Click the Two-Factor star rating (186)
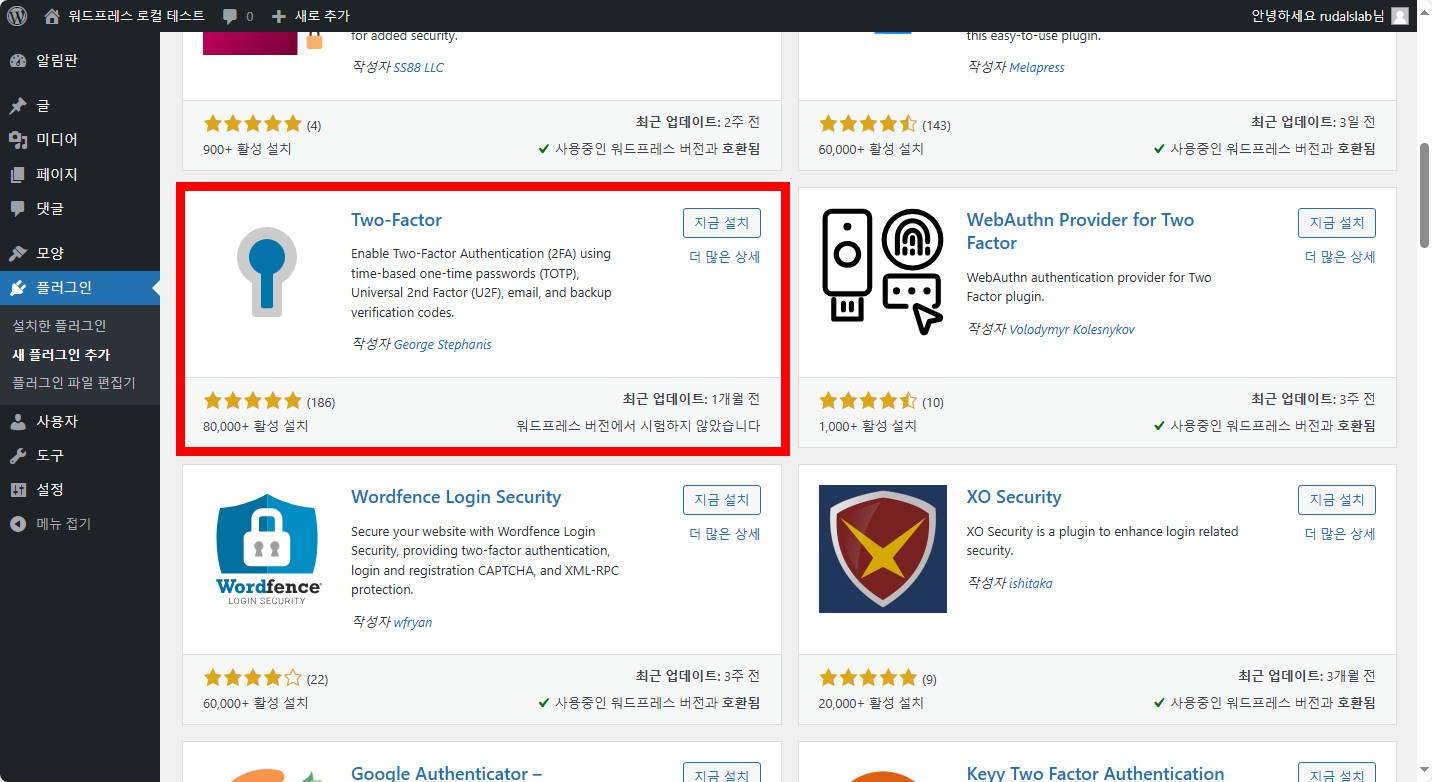The width and height of the screenshot is (1432, 782). pos(252,402)
